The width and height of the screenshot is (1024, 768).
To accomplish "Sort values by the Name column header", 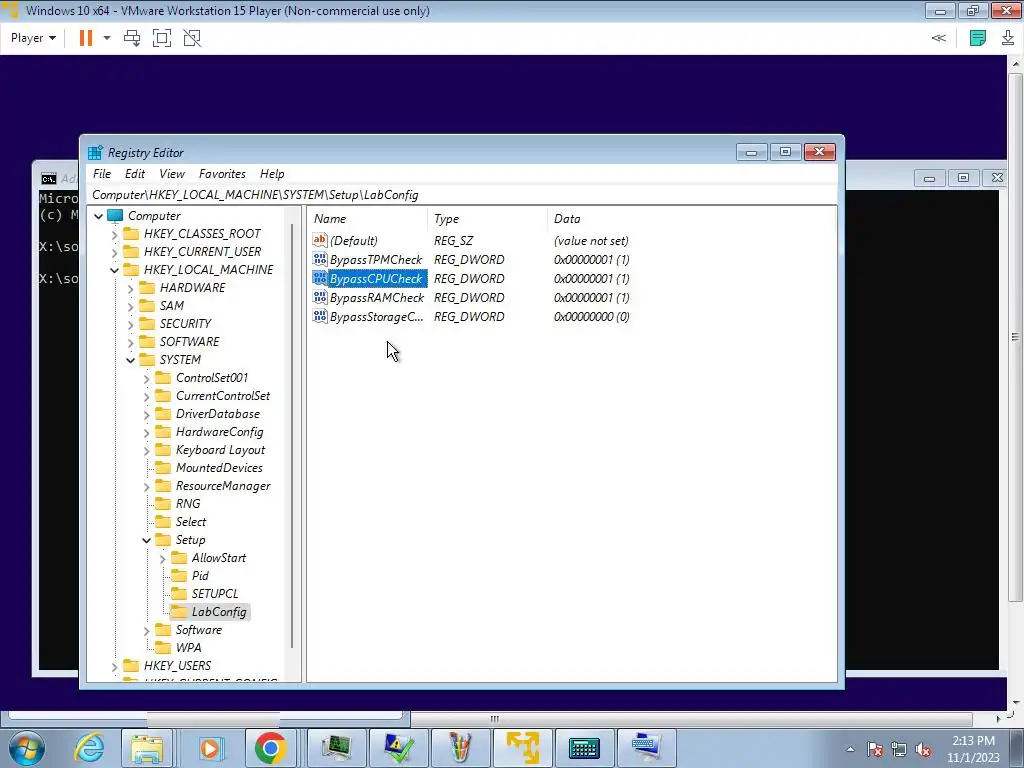I will [367, 219].
